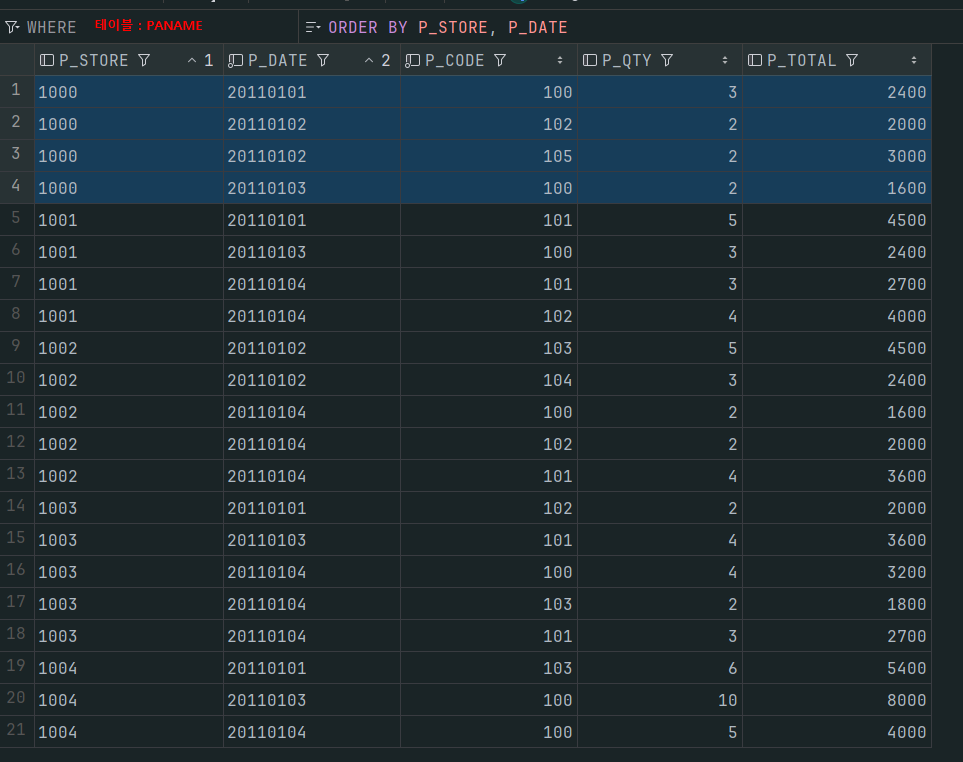
Task: Click the P_STORE column type icon
Action: [x=47, y=60]
